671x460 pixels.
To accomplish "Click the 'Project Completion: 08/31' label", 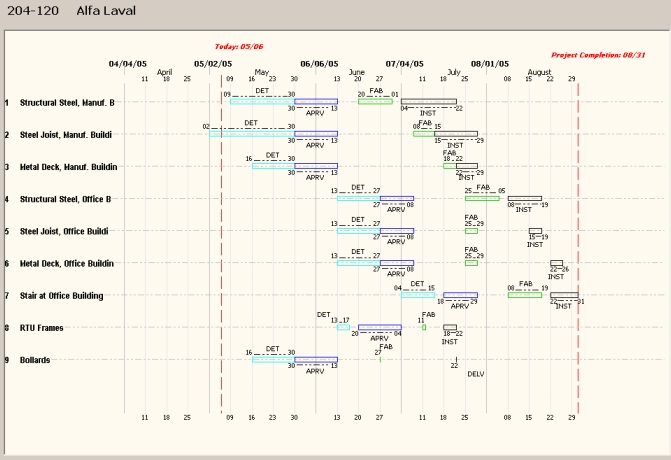I will point(614,54).
